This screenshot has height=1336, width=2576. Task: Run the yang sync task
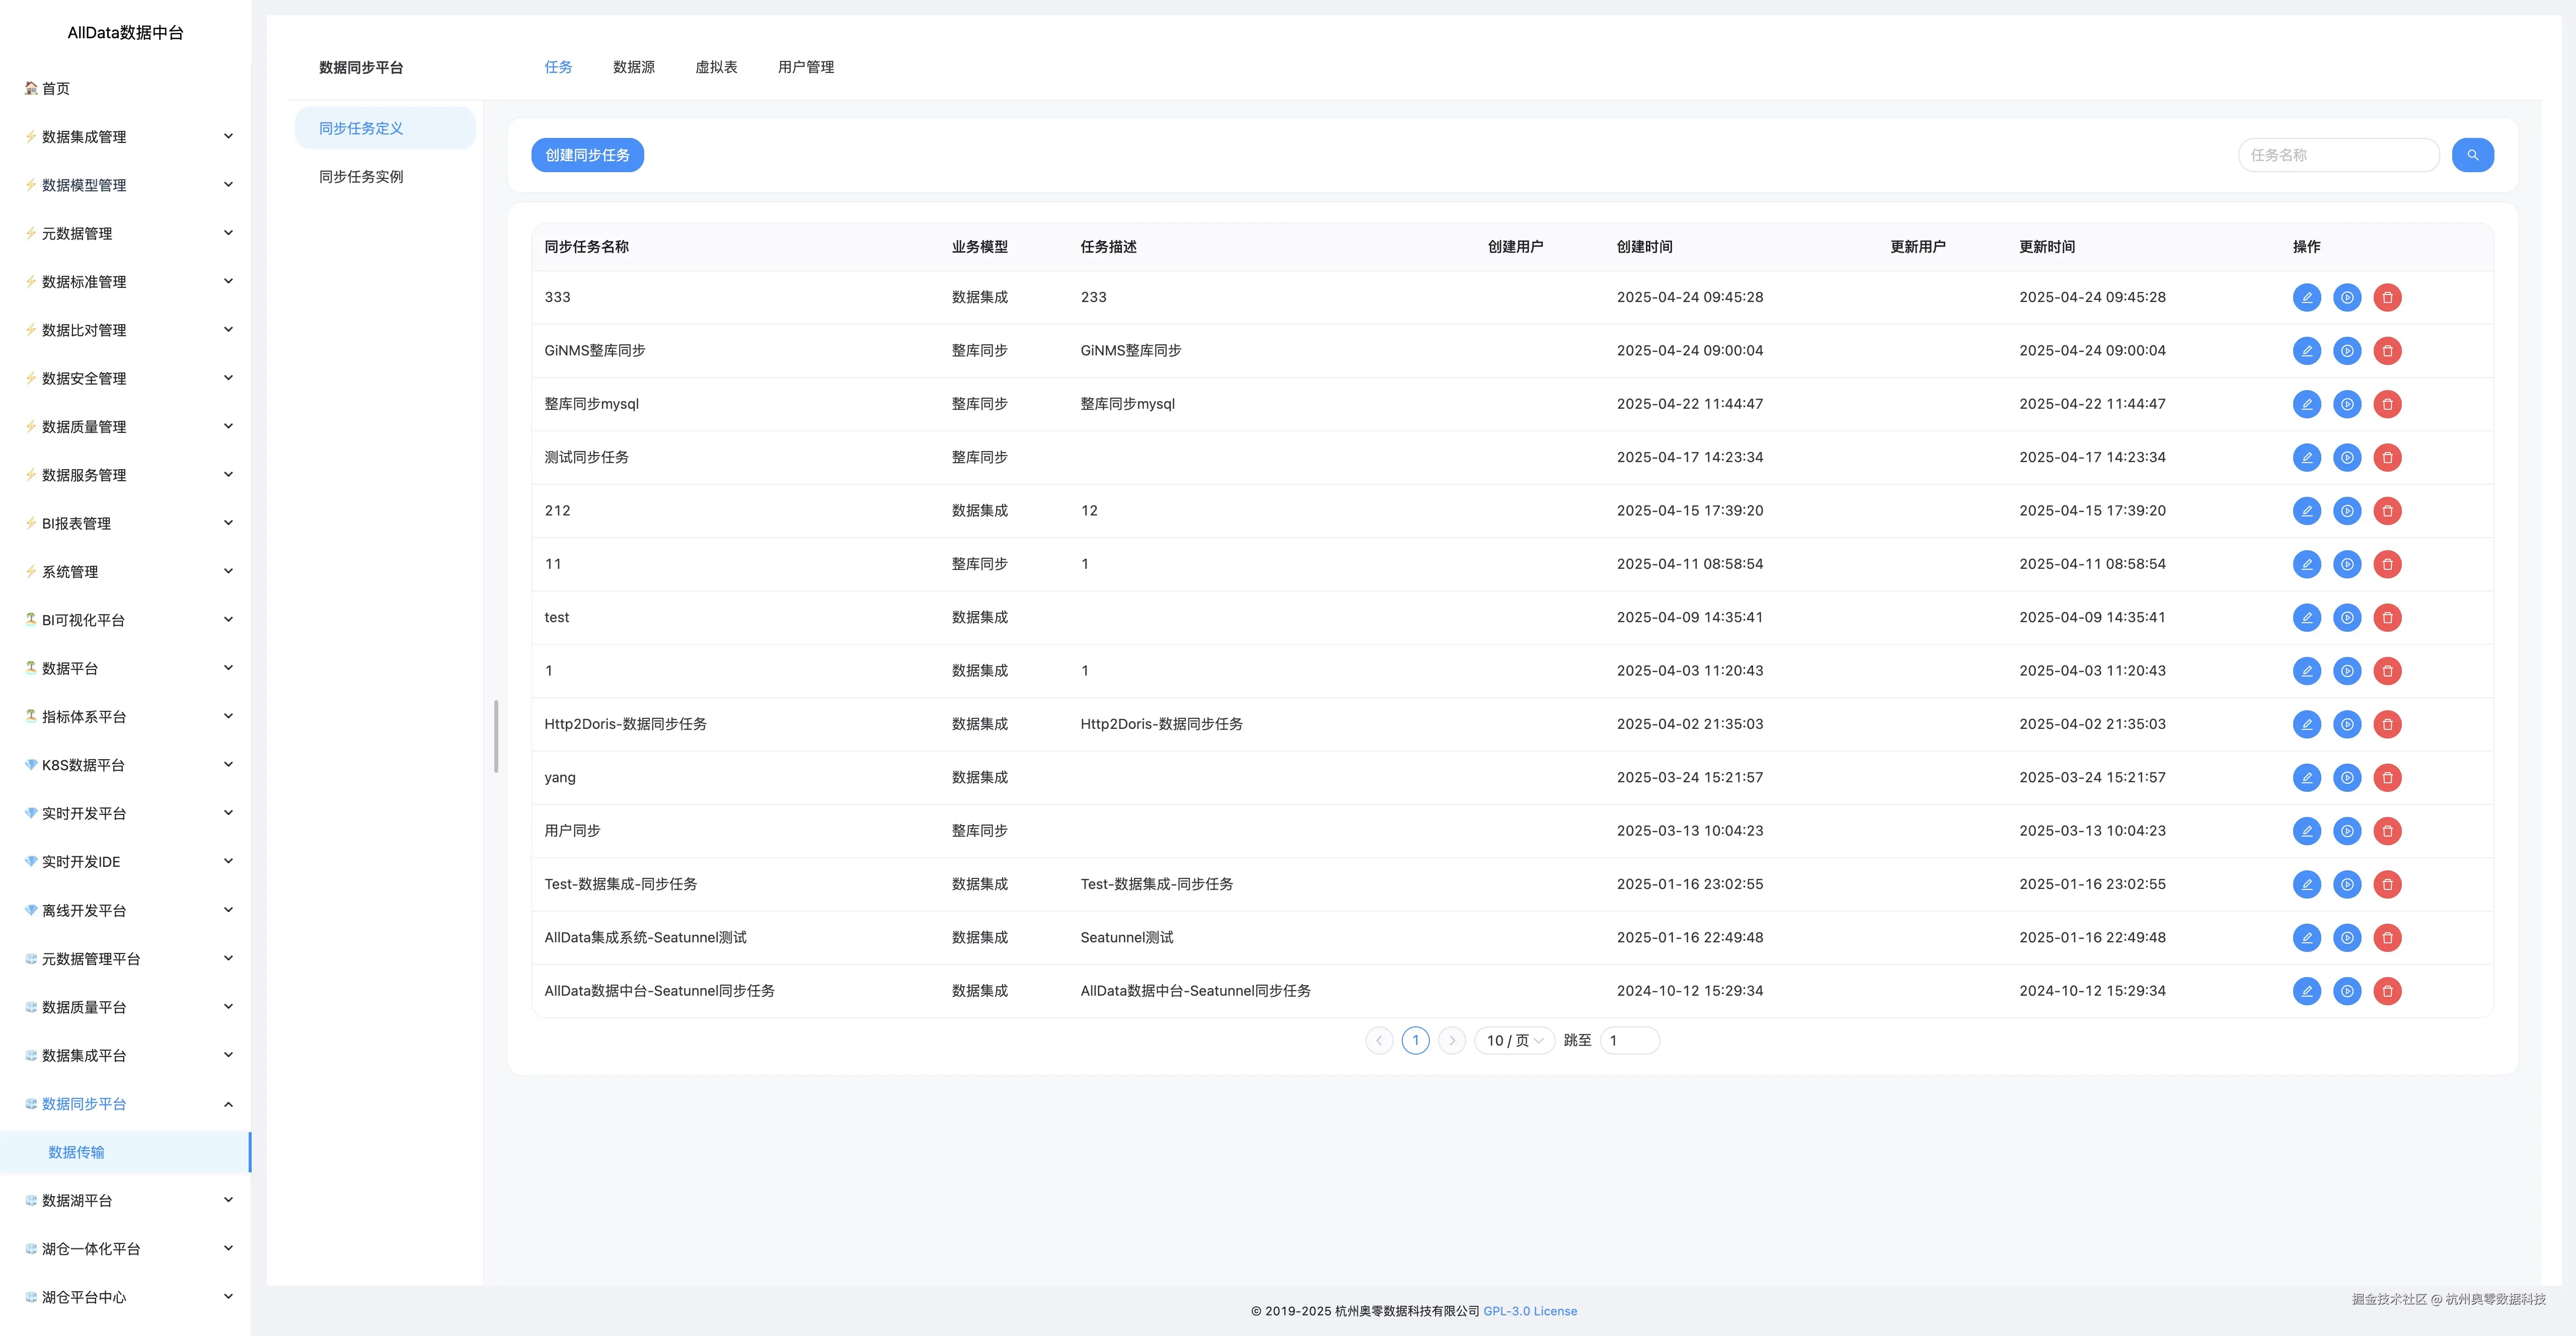[2346, 778]
